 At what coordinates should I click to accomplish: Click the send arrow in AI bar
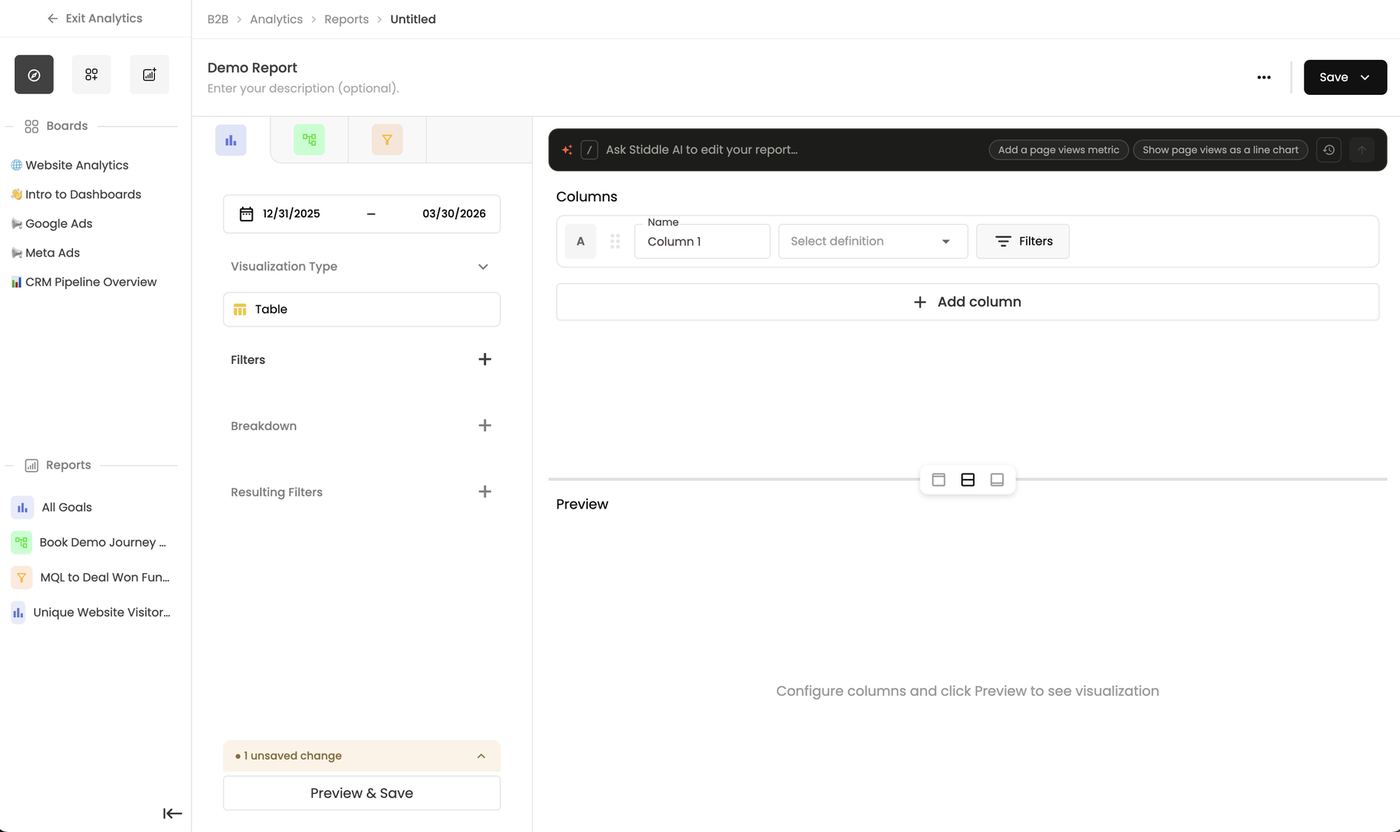tap(1361, 150)
